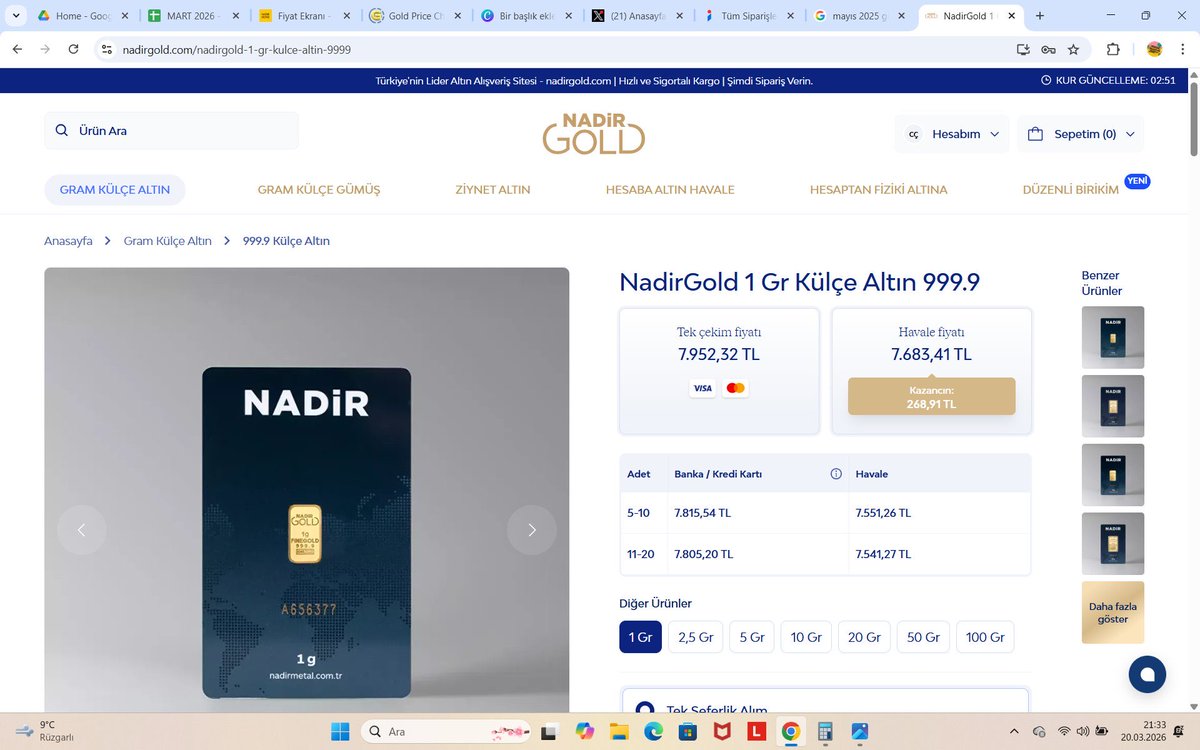Open Chrome extensions puzzle icon

pyautogui.click(x=1113, y=49)
